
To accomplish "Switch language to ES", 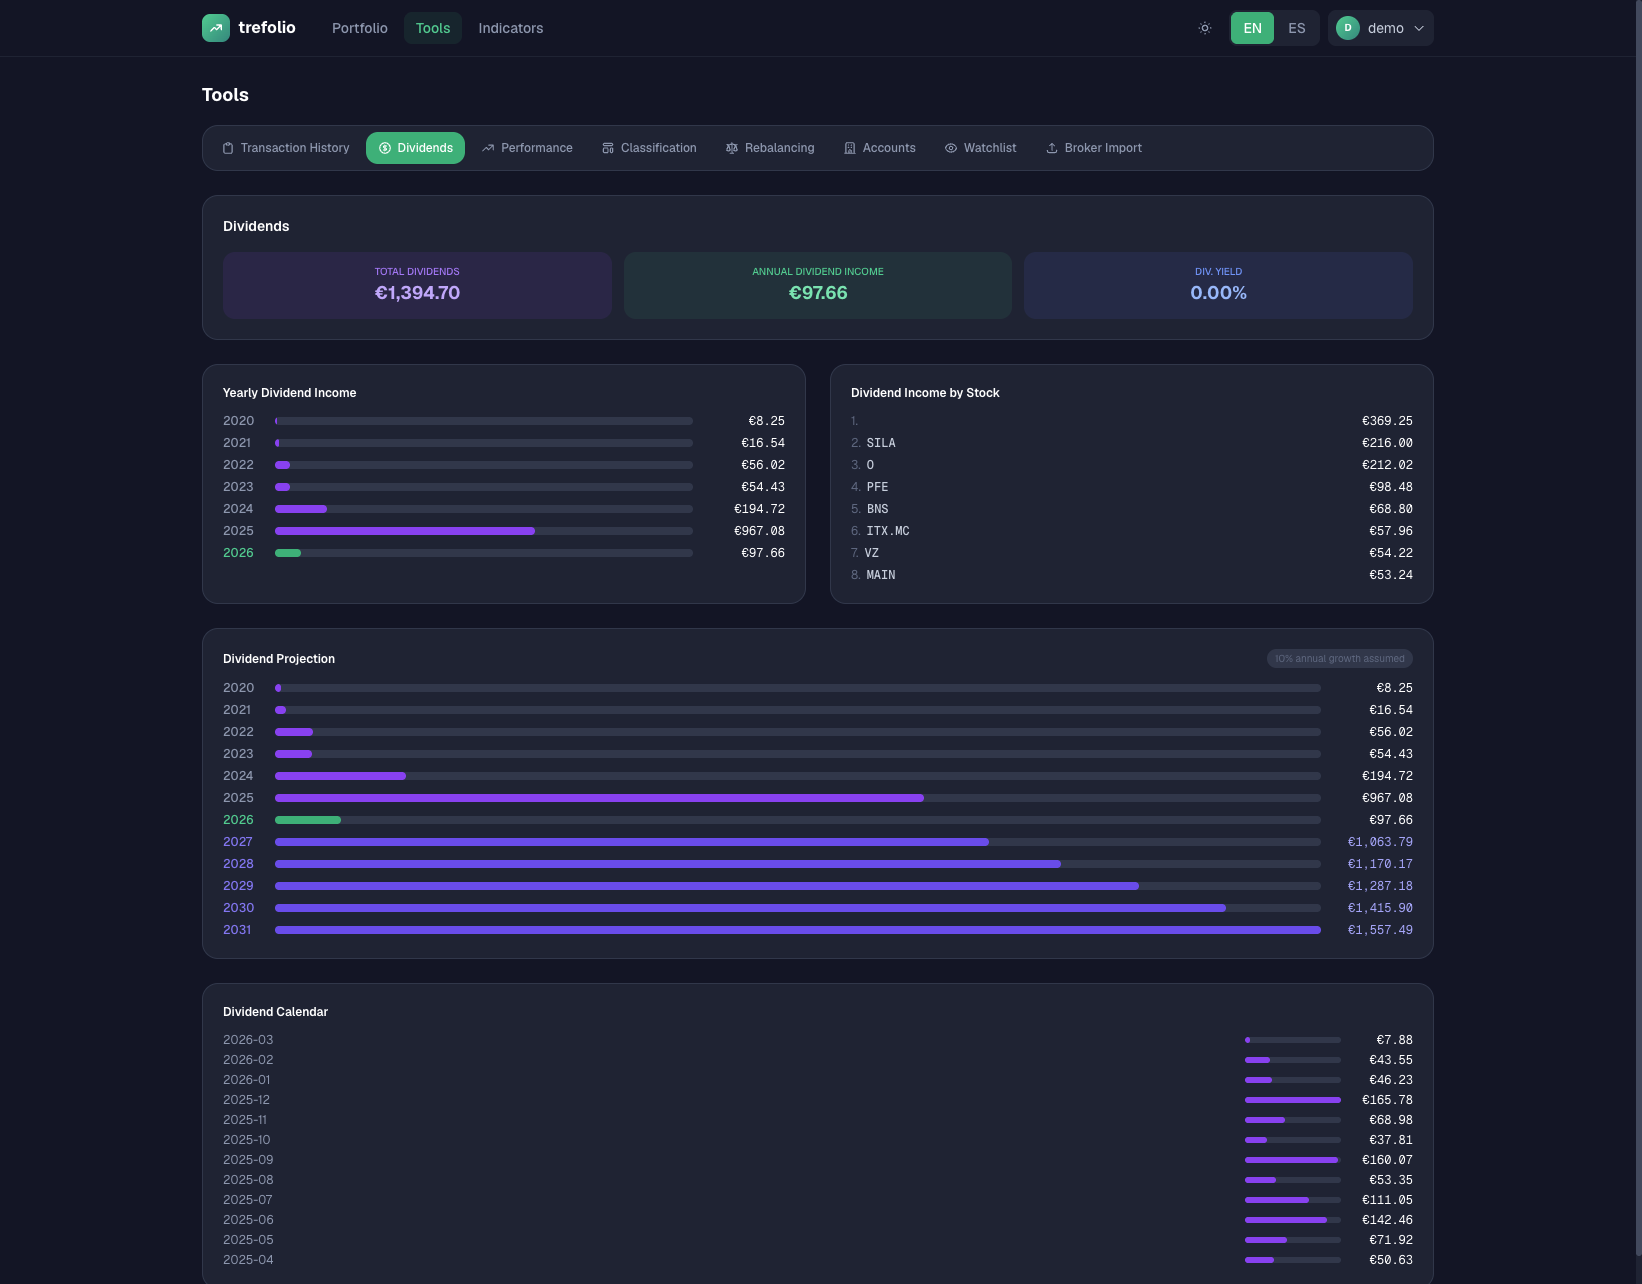I will [x=1296, y=28].
